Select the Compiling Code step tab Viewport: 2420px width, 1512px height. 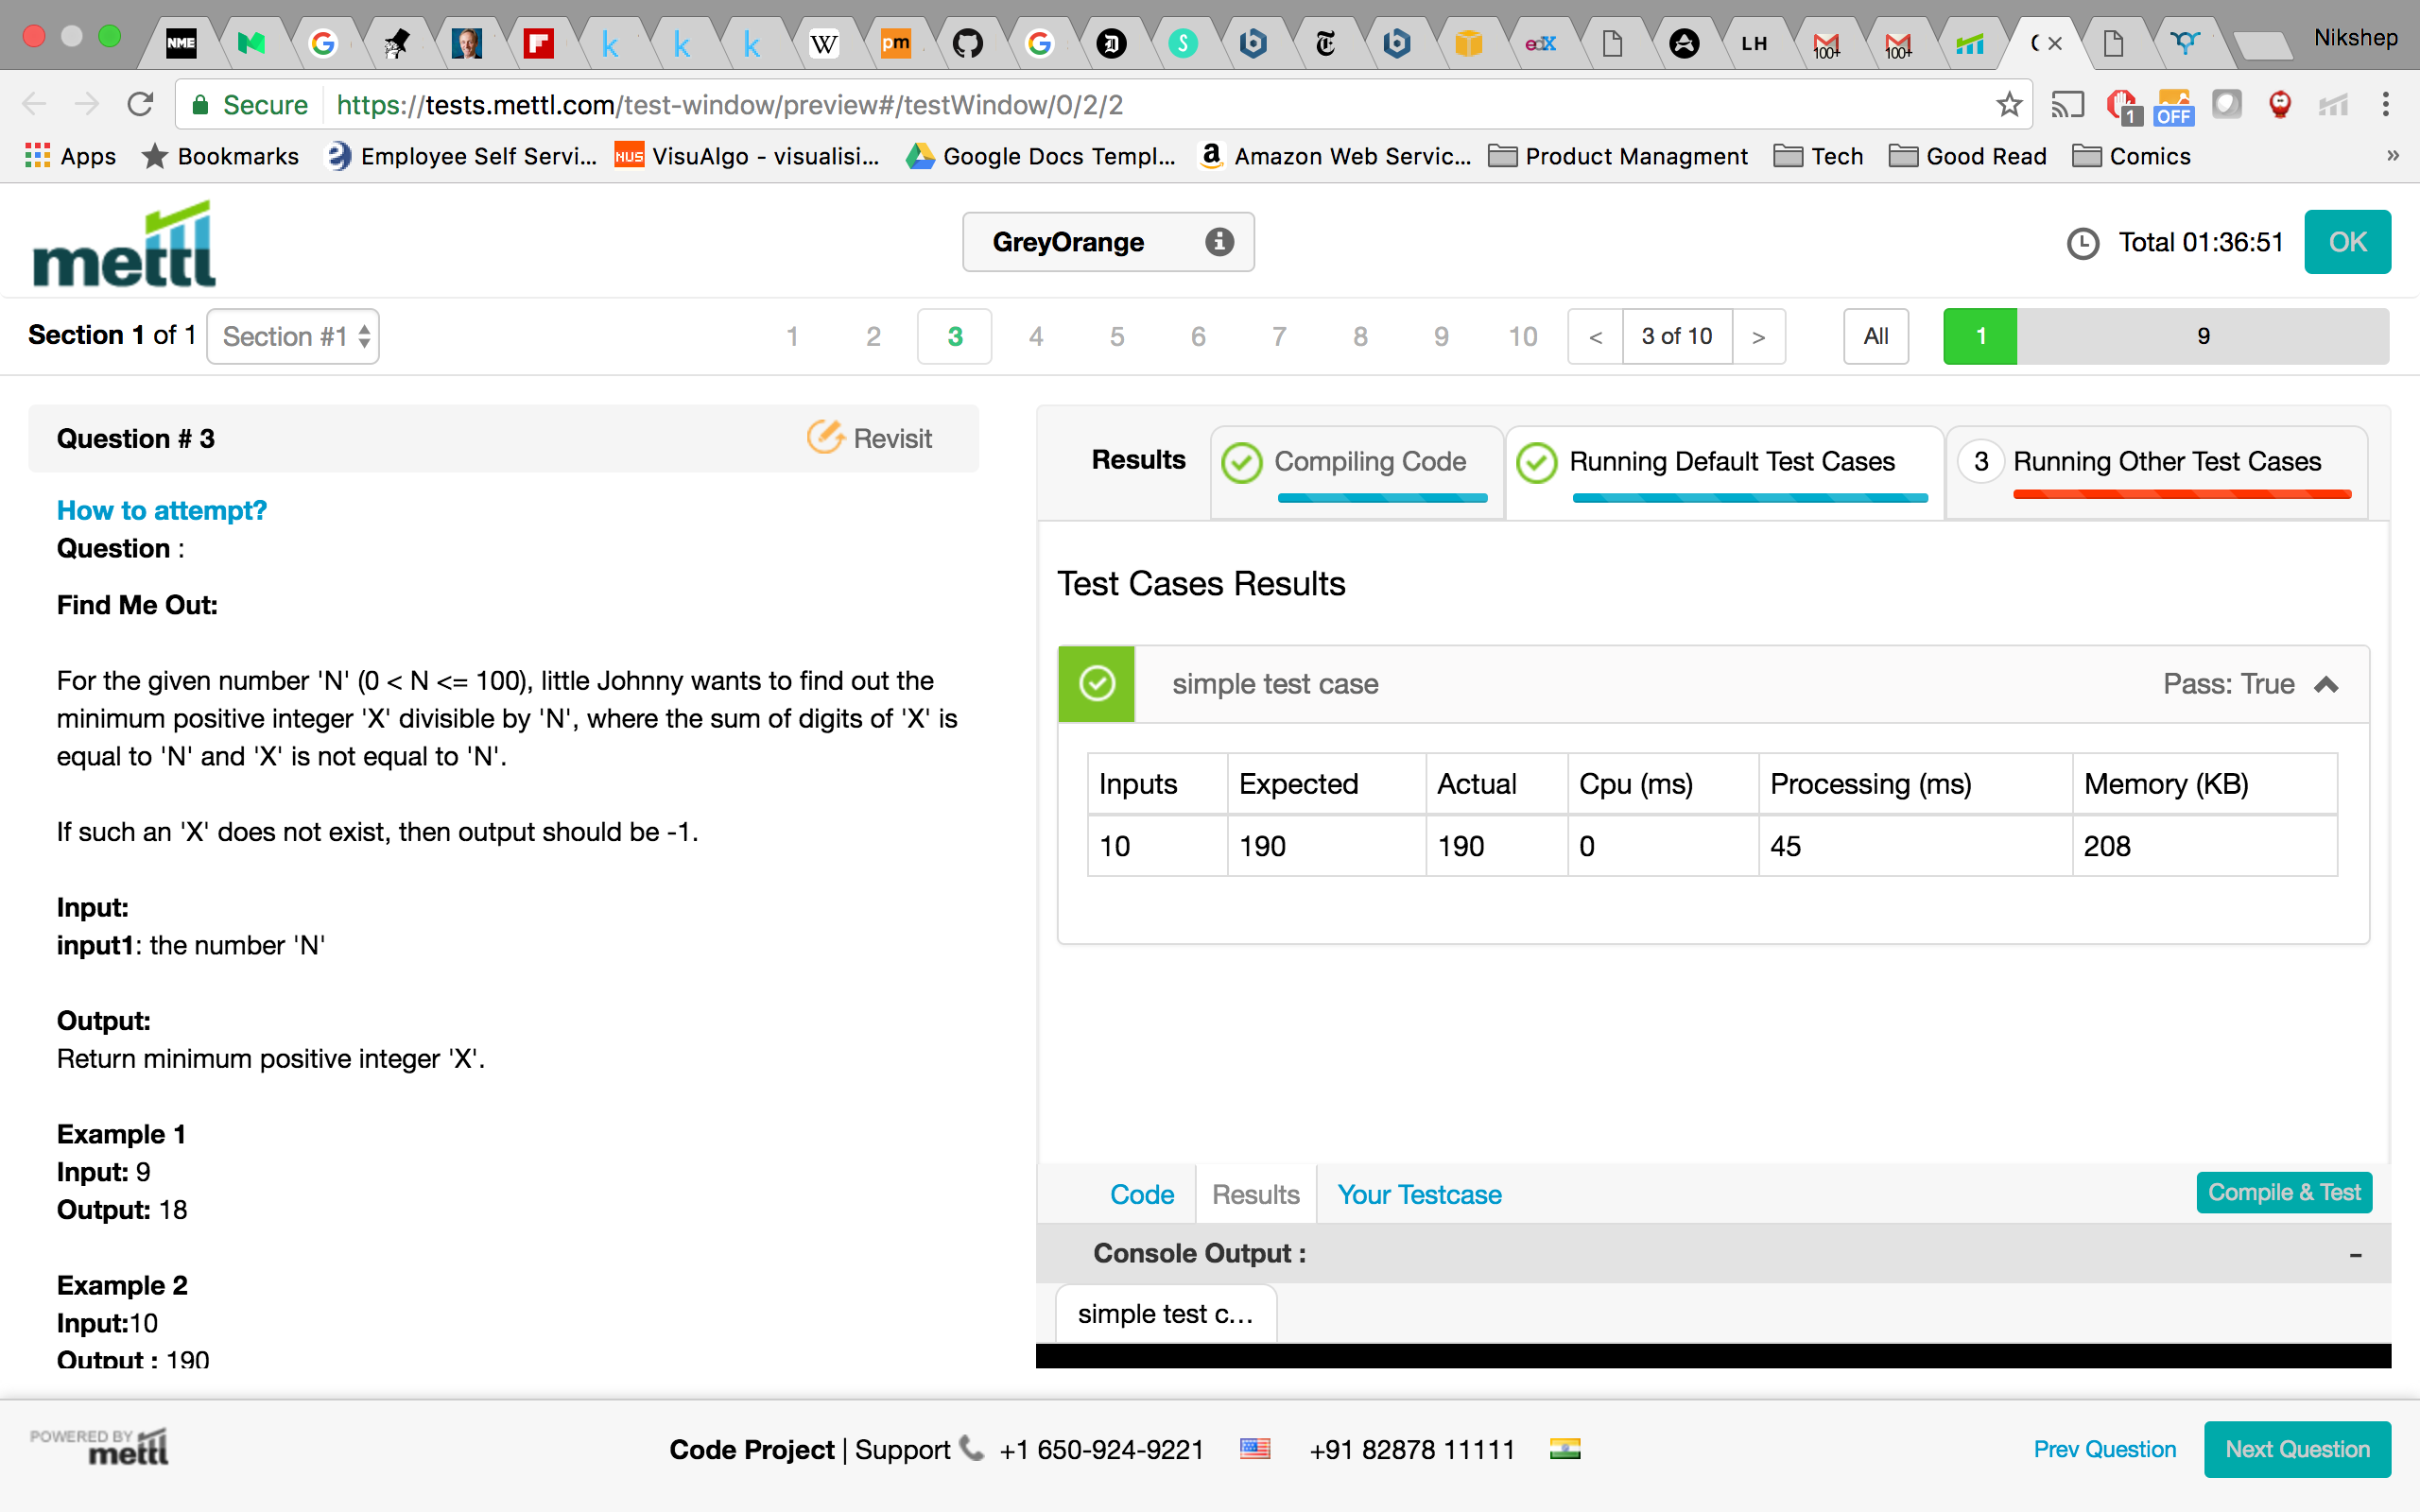[1358, 473]
